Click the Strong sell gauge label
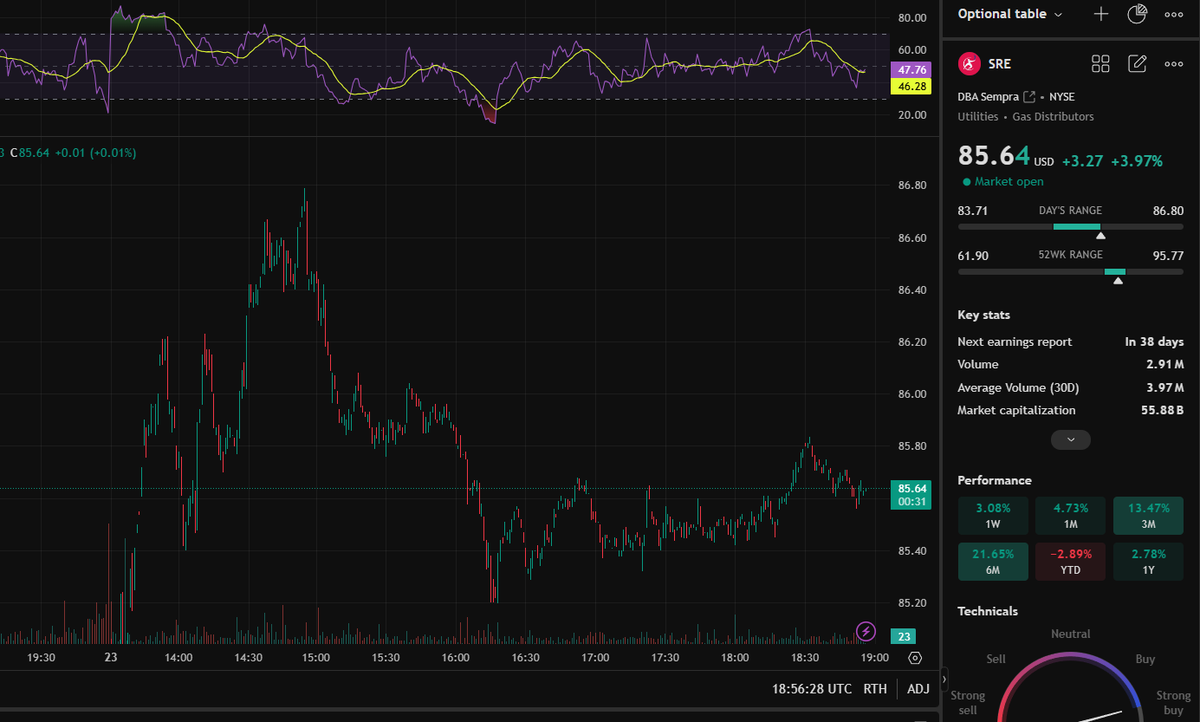 [x=967, y=702]
